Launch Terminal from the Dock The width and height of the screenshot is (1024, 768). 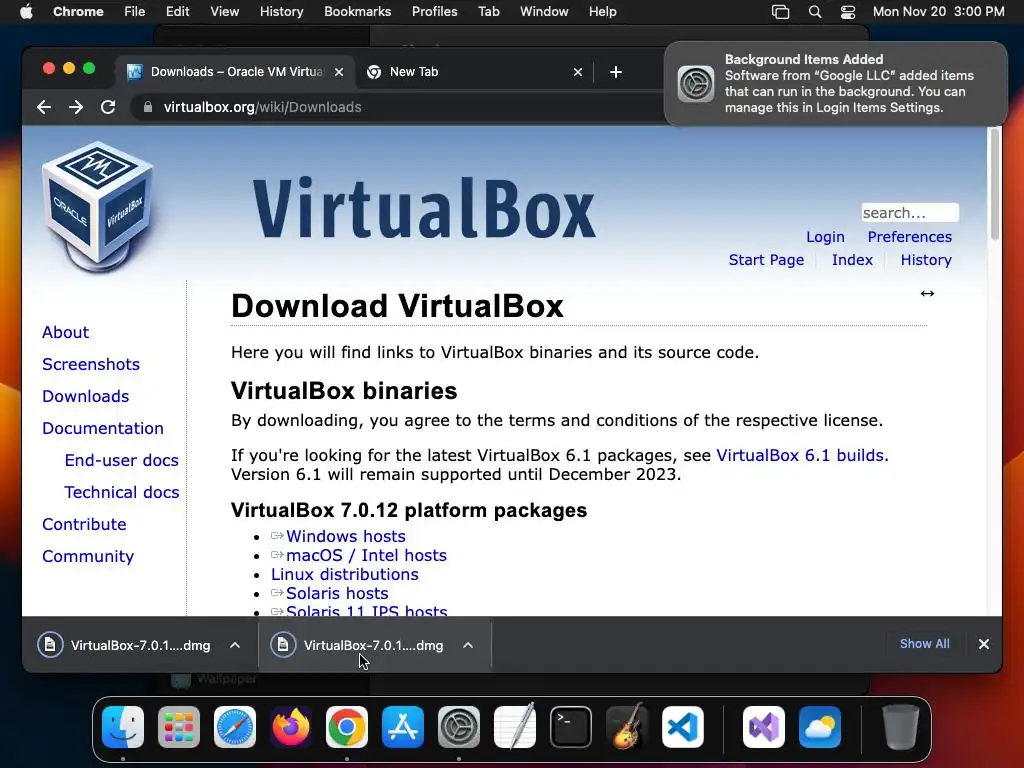pos(571,727)
